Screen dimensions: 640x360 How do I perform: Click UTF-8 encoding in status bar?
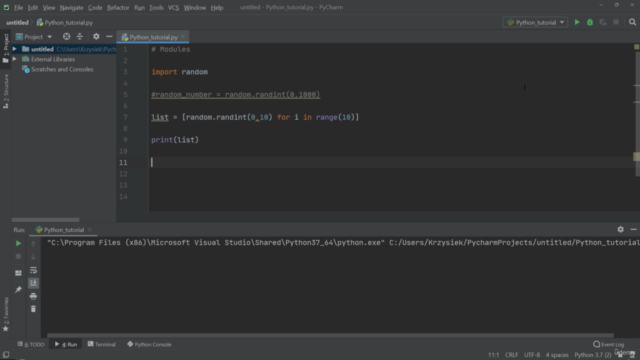pyautogui.click(x=532, y=355)
